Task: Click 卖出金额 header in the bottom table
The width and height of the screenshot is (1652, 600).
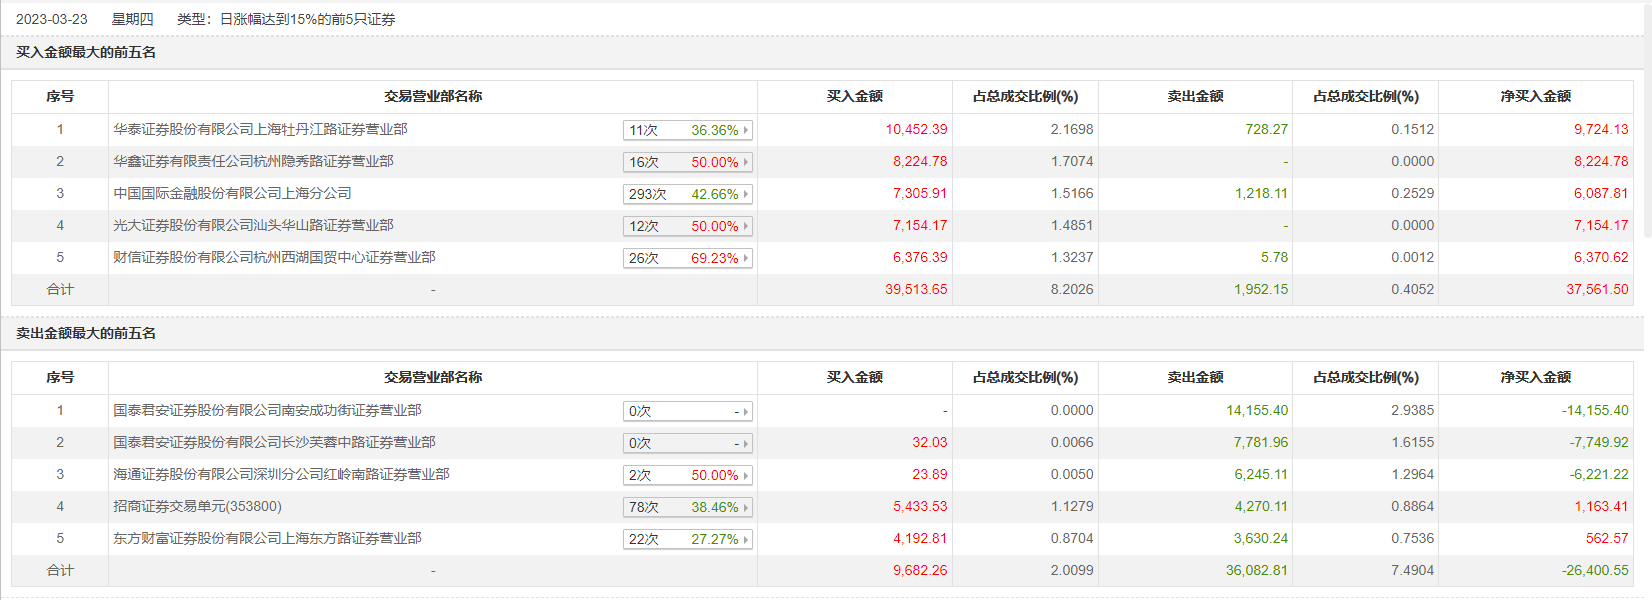Action: click(x=1195, y=377)
